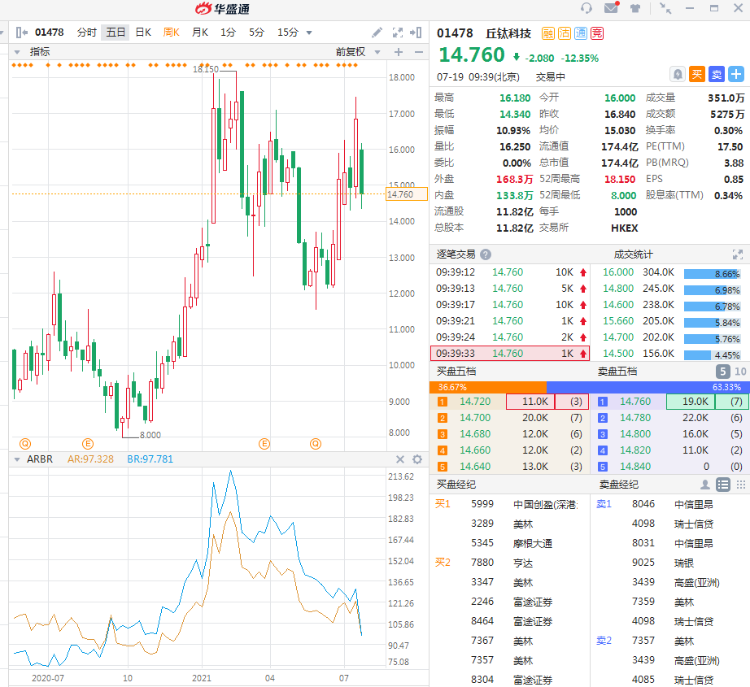Click the 沽 short-sell tag icon
This screenshot has width=750, height=687.
564,33
